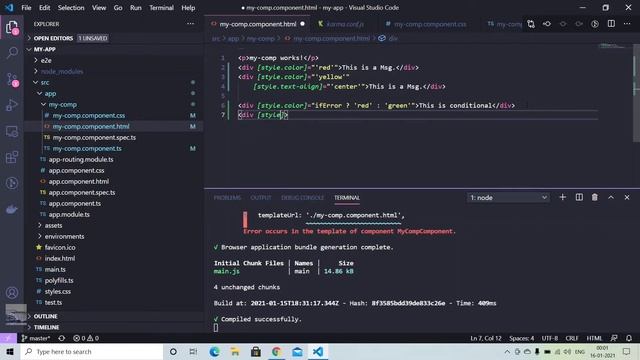The height and width of the screenshot is (360, 640).
Task: Open File Explorer from taskbar
Action: [x=235, y=351]
